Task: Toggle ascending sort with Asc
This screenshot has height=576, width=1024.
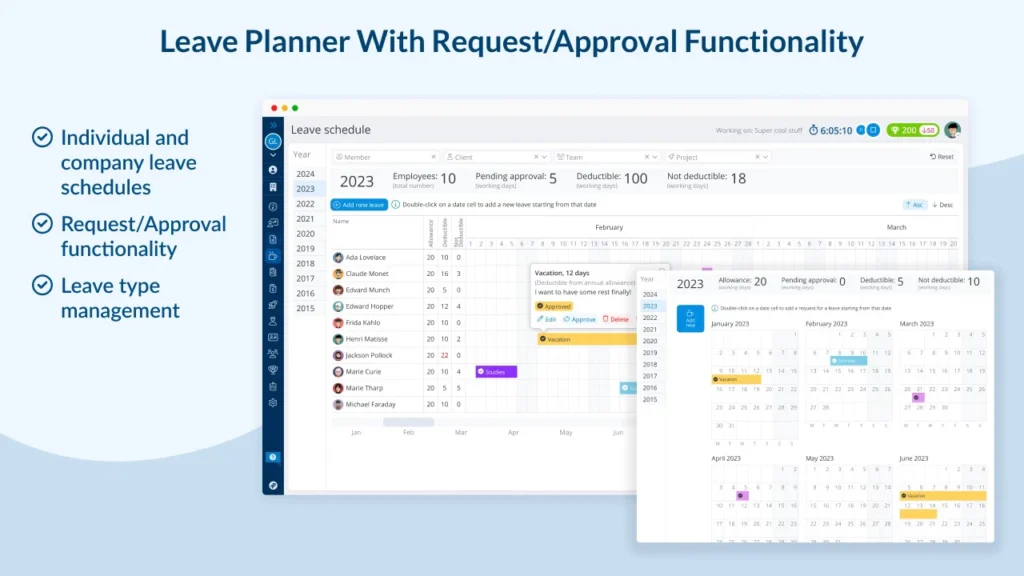Action: click(914, 204)
